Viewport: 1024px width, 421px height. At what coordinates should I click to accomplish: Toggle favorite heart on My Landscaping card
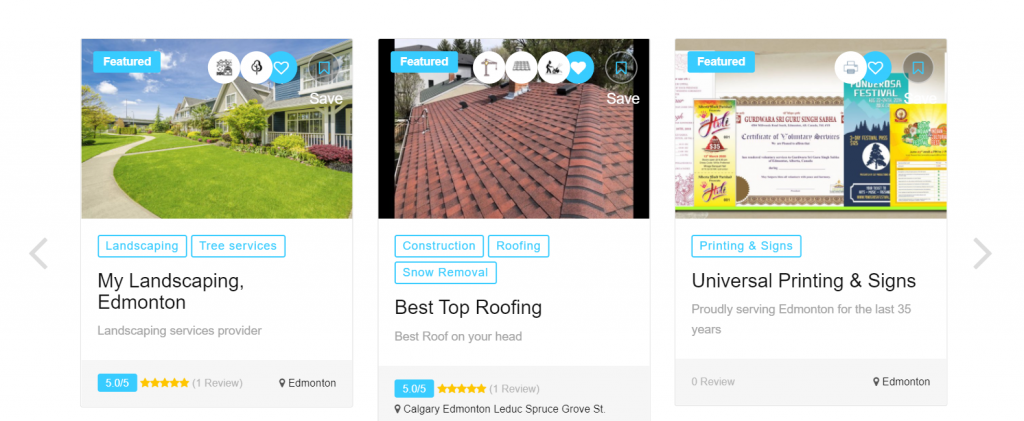[x=283, y=68]
